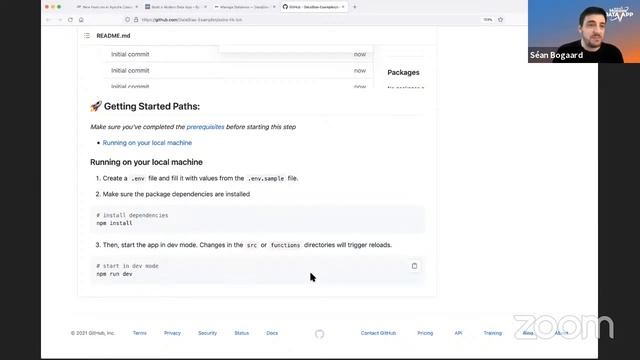Close the Manage Database tab
Screen dimensions: 640x360
[274, 7]
